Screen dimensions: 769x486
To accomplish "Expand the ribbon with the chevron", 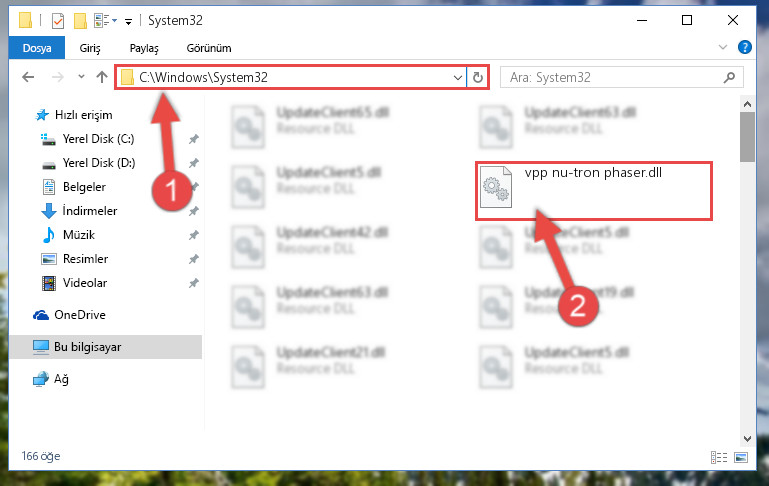I will tap(722, 47).
